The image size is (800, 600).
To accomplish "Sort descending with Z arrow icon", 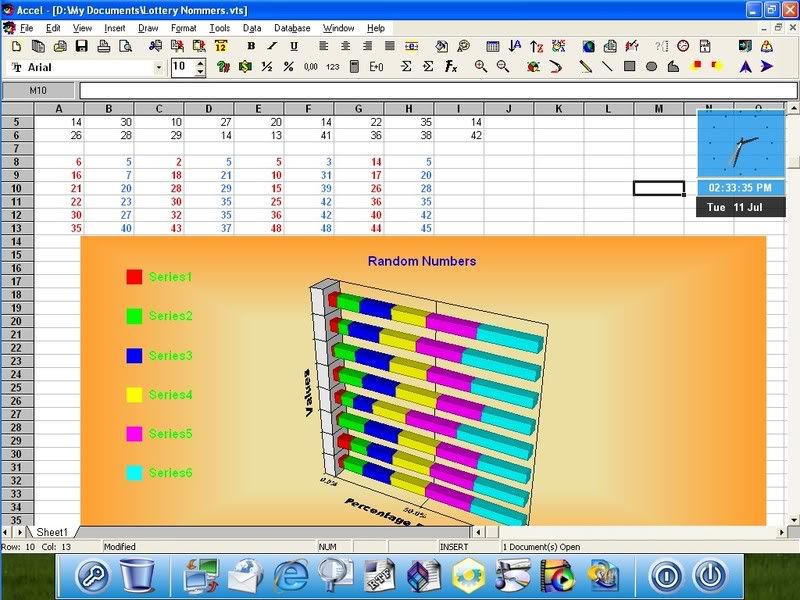I will 536,46.
